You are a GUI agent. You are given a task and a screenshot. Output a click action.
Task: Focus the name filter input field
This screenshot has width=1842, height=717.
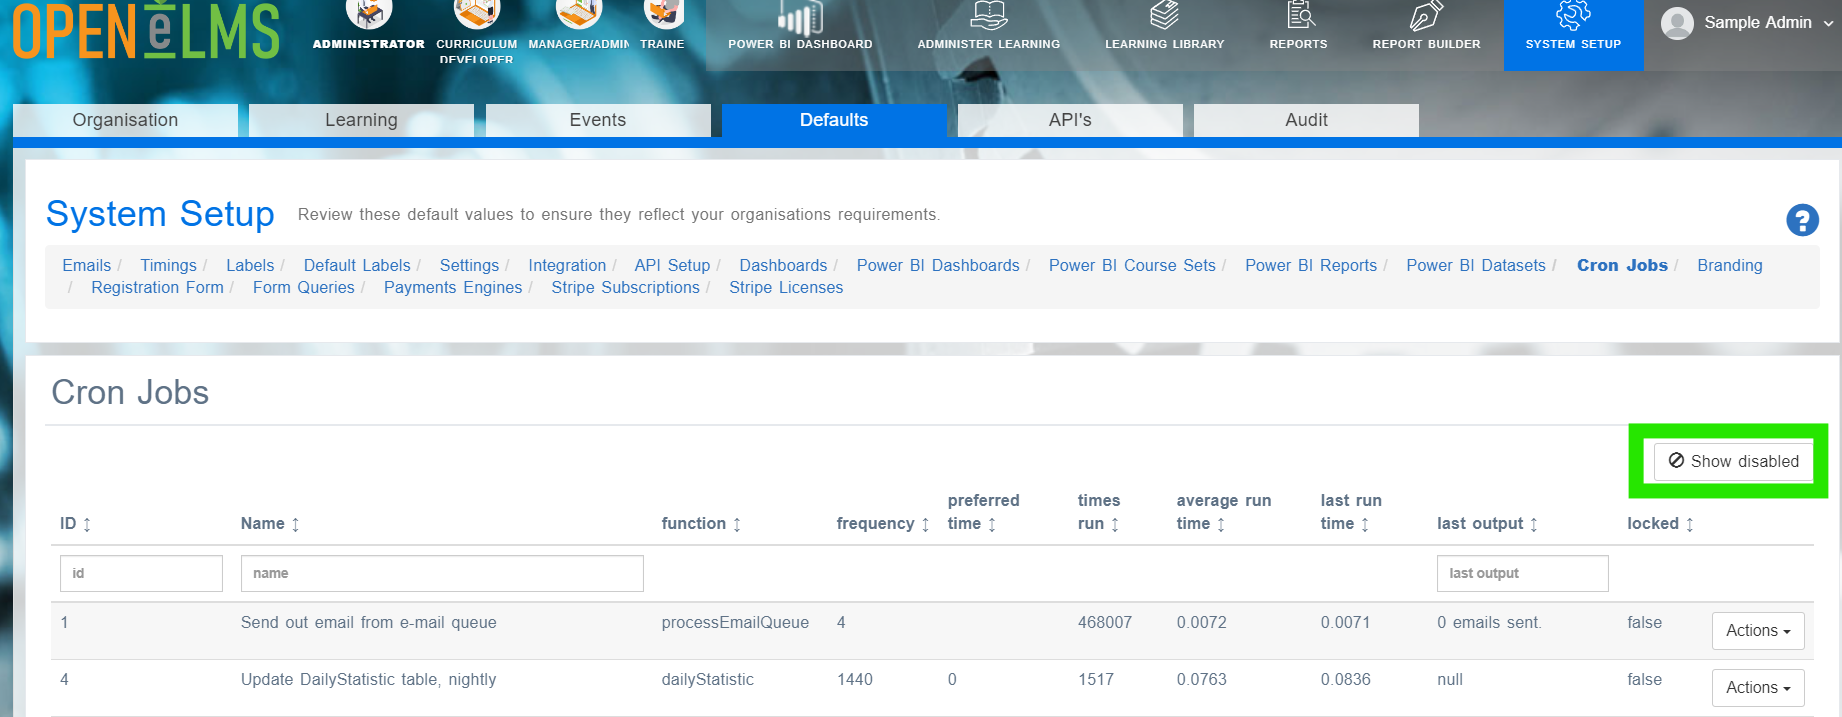click(x=442, y=574)
